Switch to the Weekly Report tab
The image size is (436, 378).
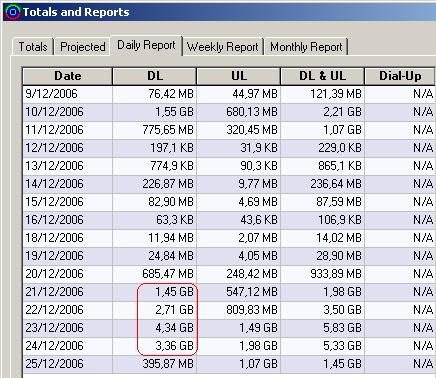(x=223, y=47)
